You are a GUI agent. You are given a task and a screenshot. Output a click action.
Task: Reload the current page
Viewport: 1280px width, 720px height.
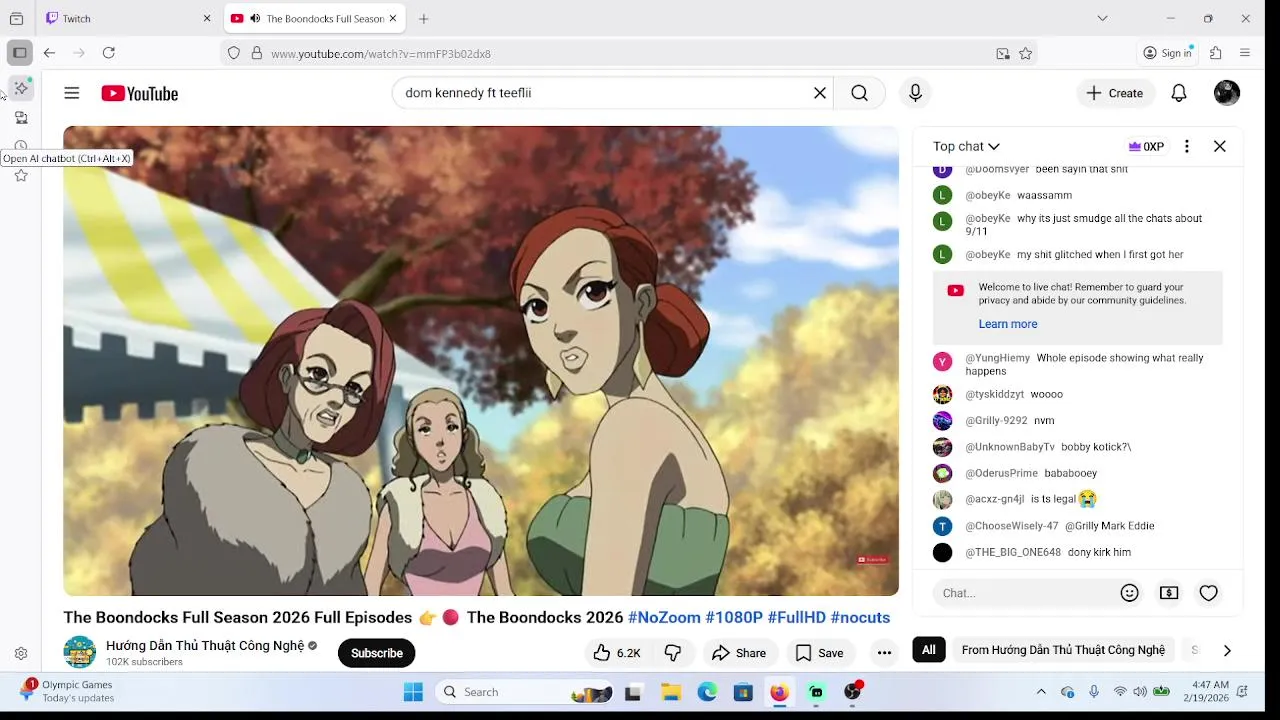[109, 53]
